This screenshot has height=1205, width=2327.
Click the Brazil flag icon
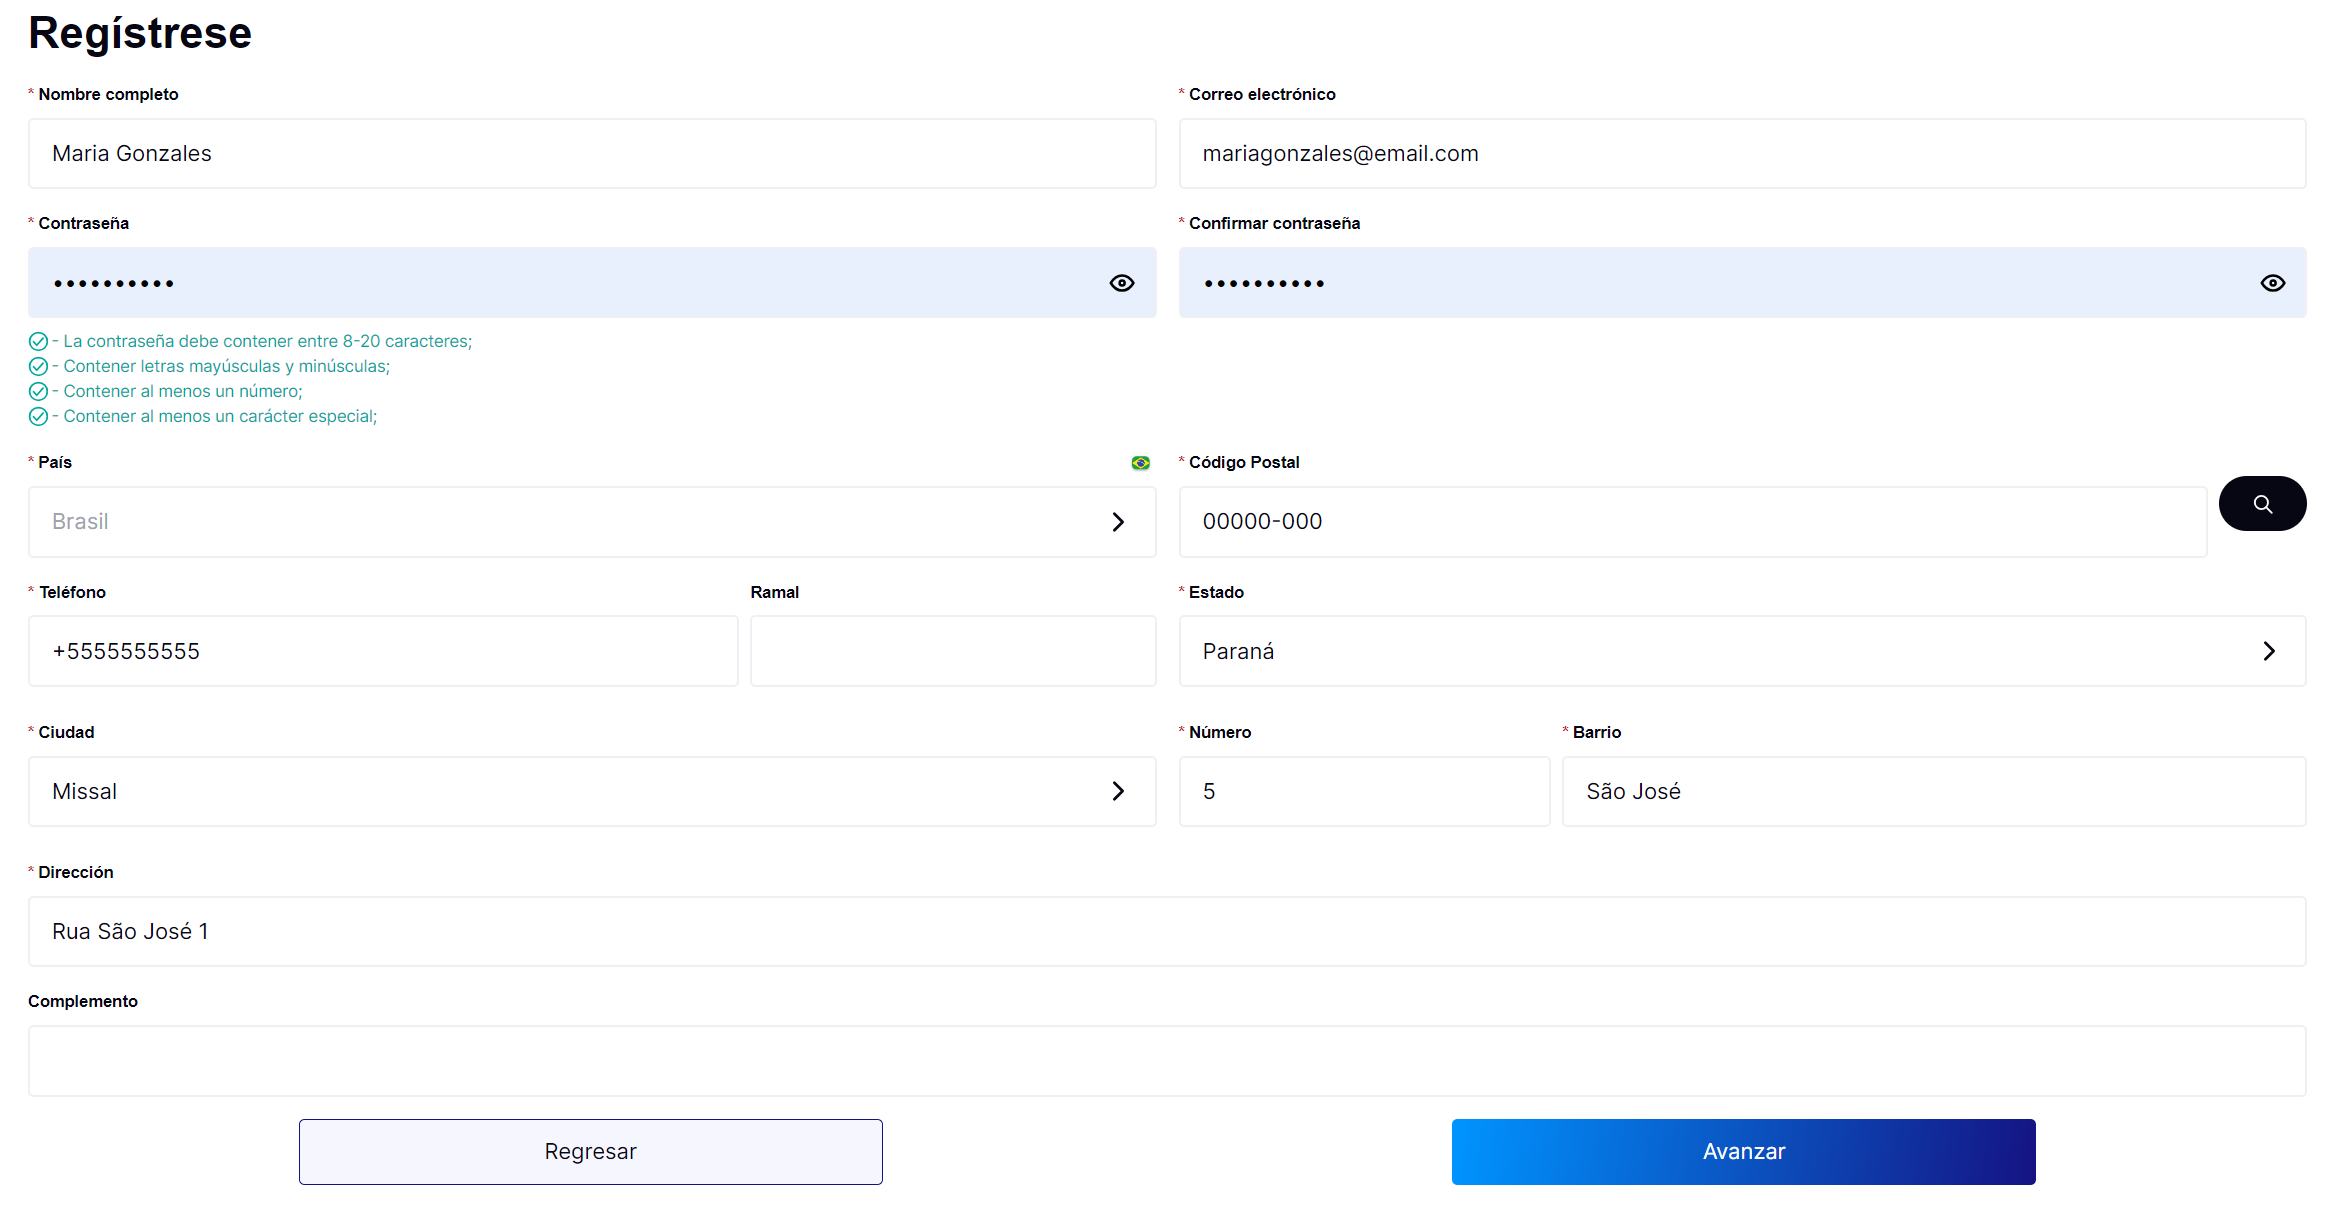(1140, 463)
